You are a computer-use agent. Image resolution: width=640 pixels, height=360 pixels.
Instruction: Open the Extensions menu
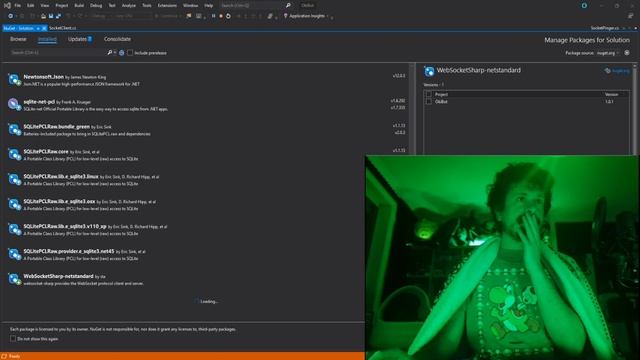(167, 5)
